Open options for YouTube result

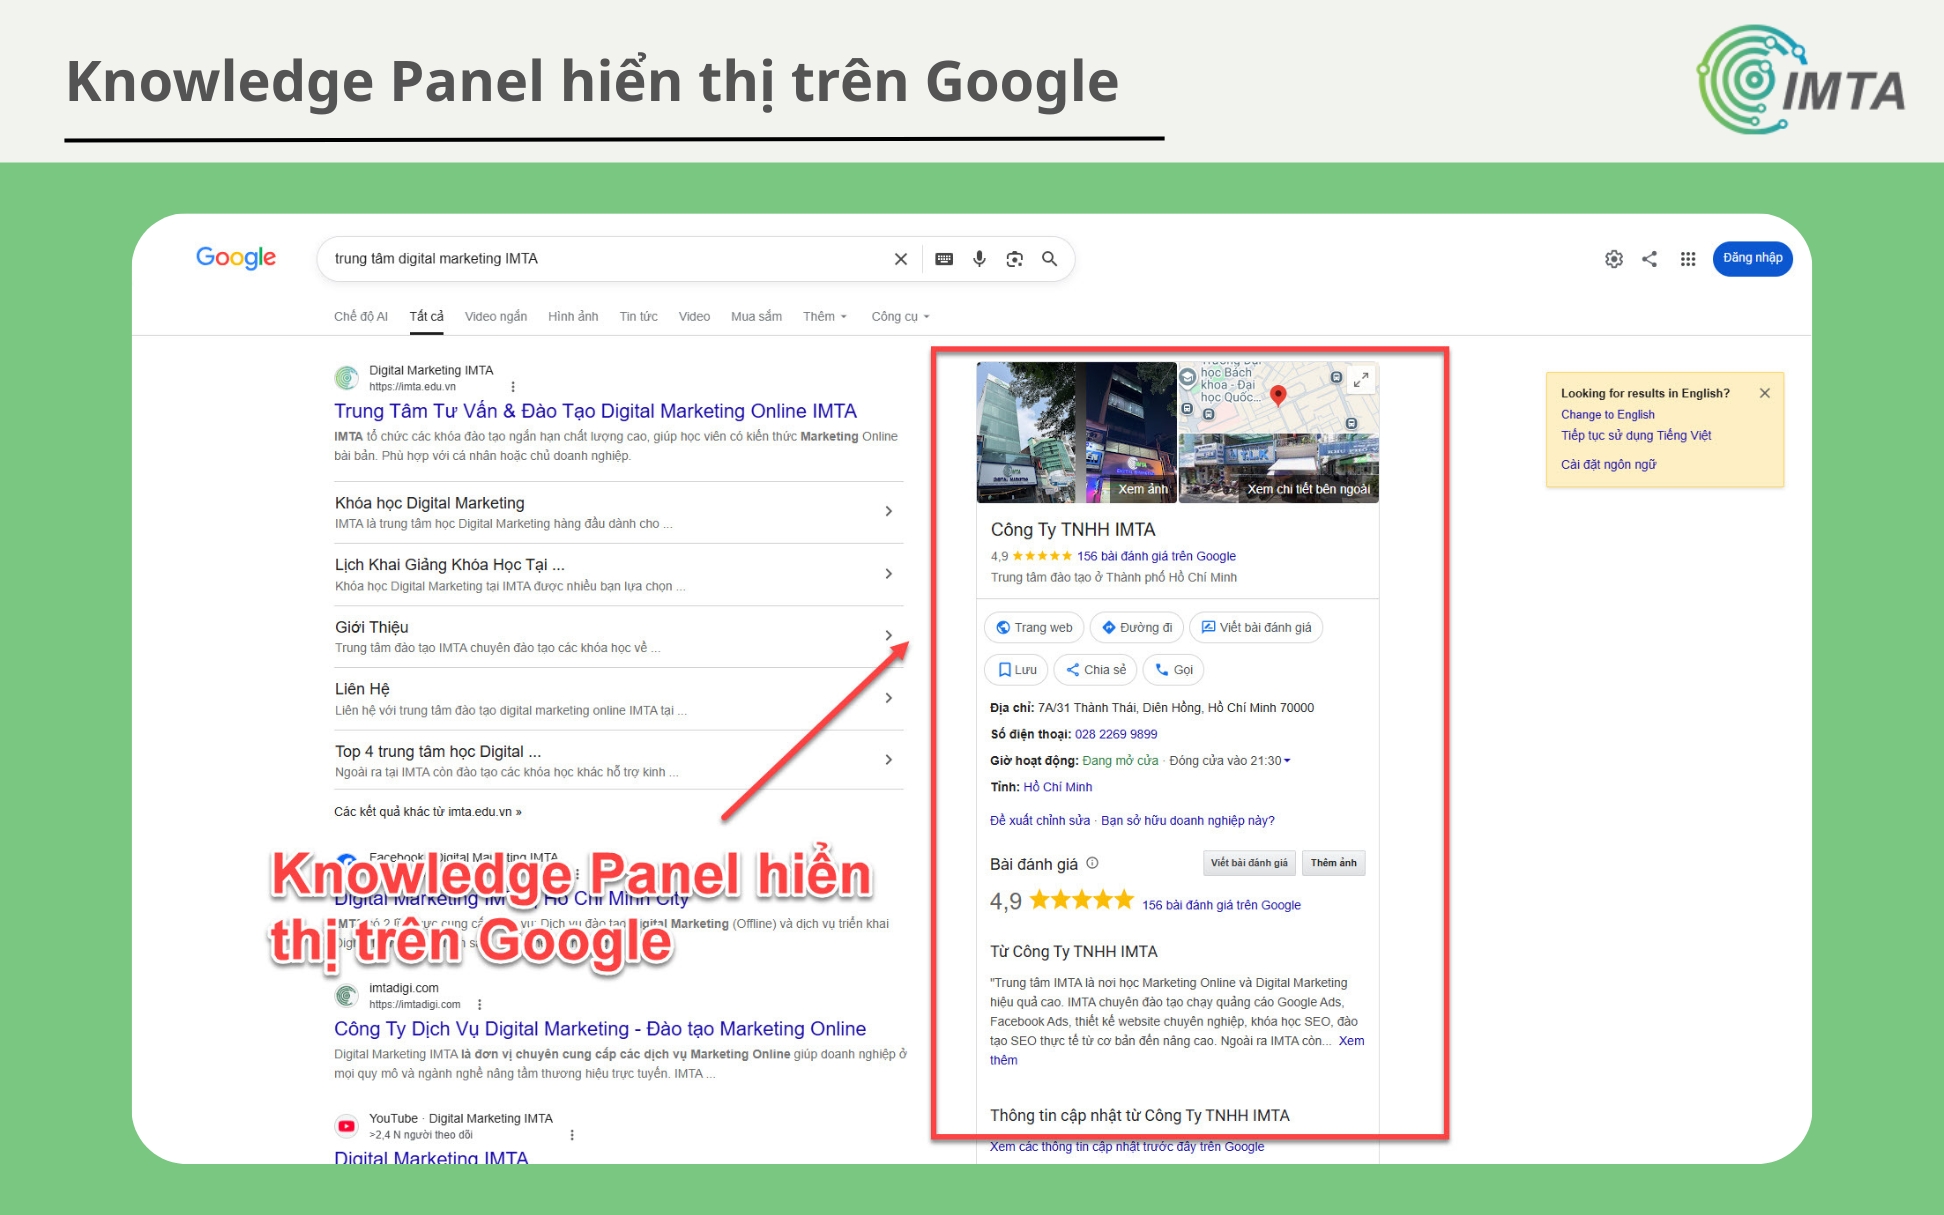click(x=572, y=1135)
